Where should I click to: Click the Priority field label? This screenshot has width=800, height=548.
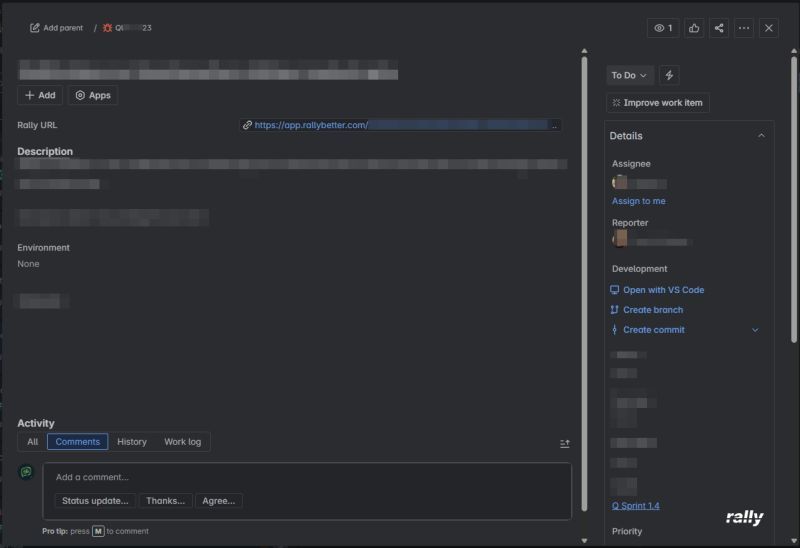click(x=627, y=531)
